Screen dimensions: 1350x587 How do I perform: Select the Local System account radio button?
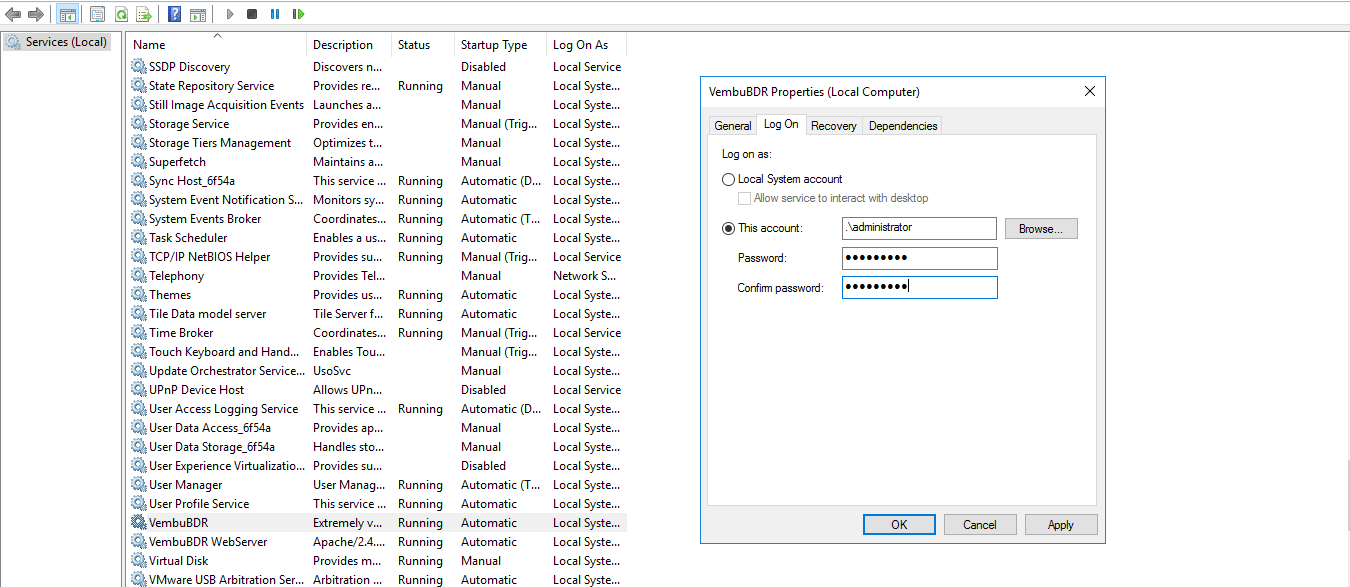tap(728, 180)
